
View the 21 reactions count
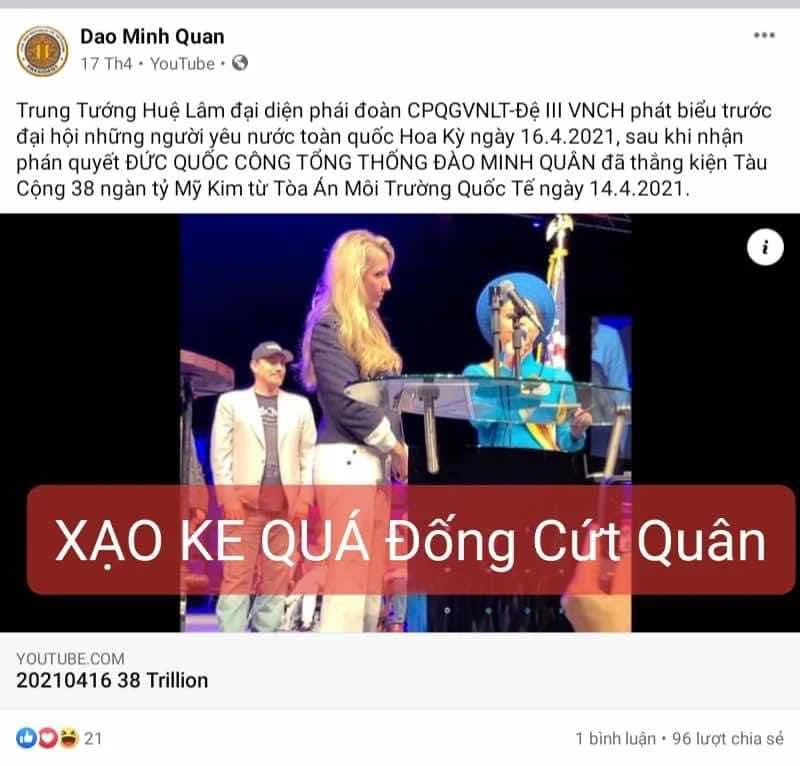coord(93,738)
